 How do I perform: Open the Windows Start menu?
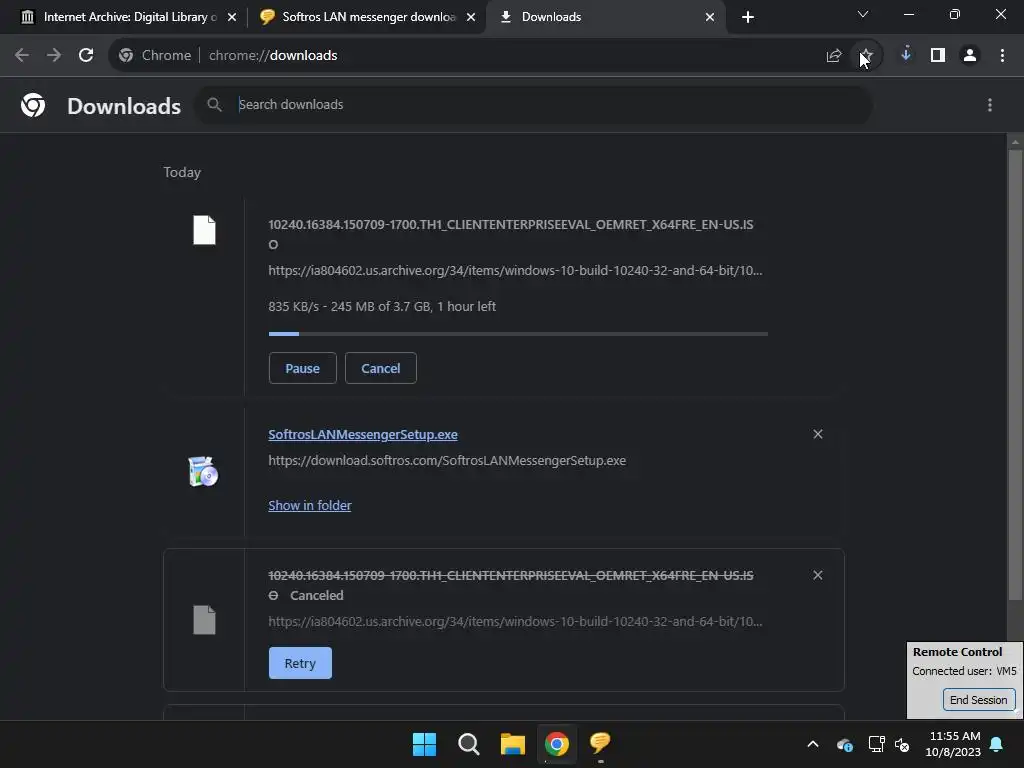[424, 744]
